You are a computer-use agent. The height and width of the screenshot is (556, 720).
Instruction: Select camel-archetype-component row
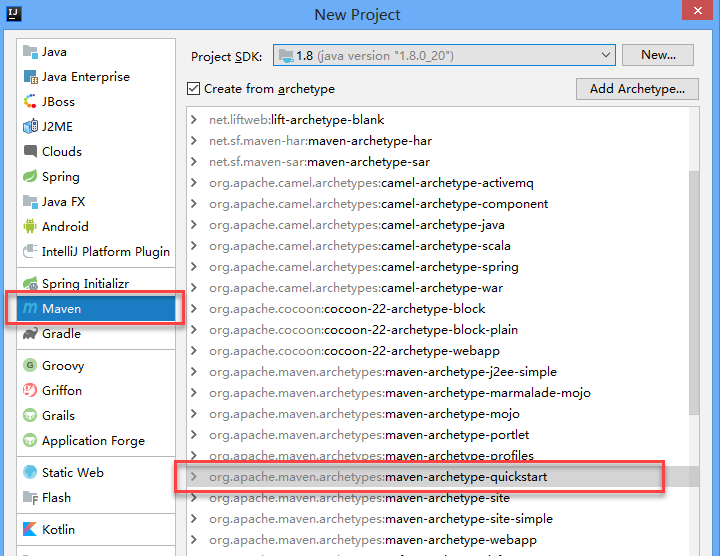coord(438,204)
